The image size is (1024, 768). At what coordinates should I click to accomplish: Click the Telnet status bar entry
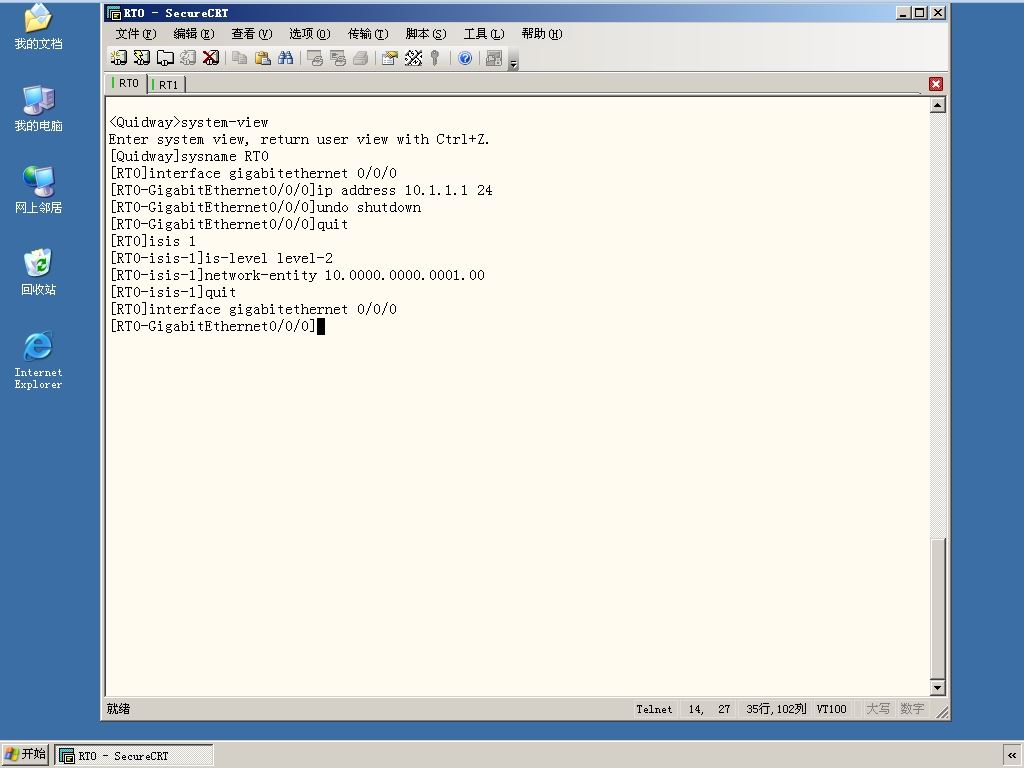[654, 709]
